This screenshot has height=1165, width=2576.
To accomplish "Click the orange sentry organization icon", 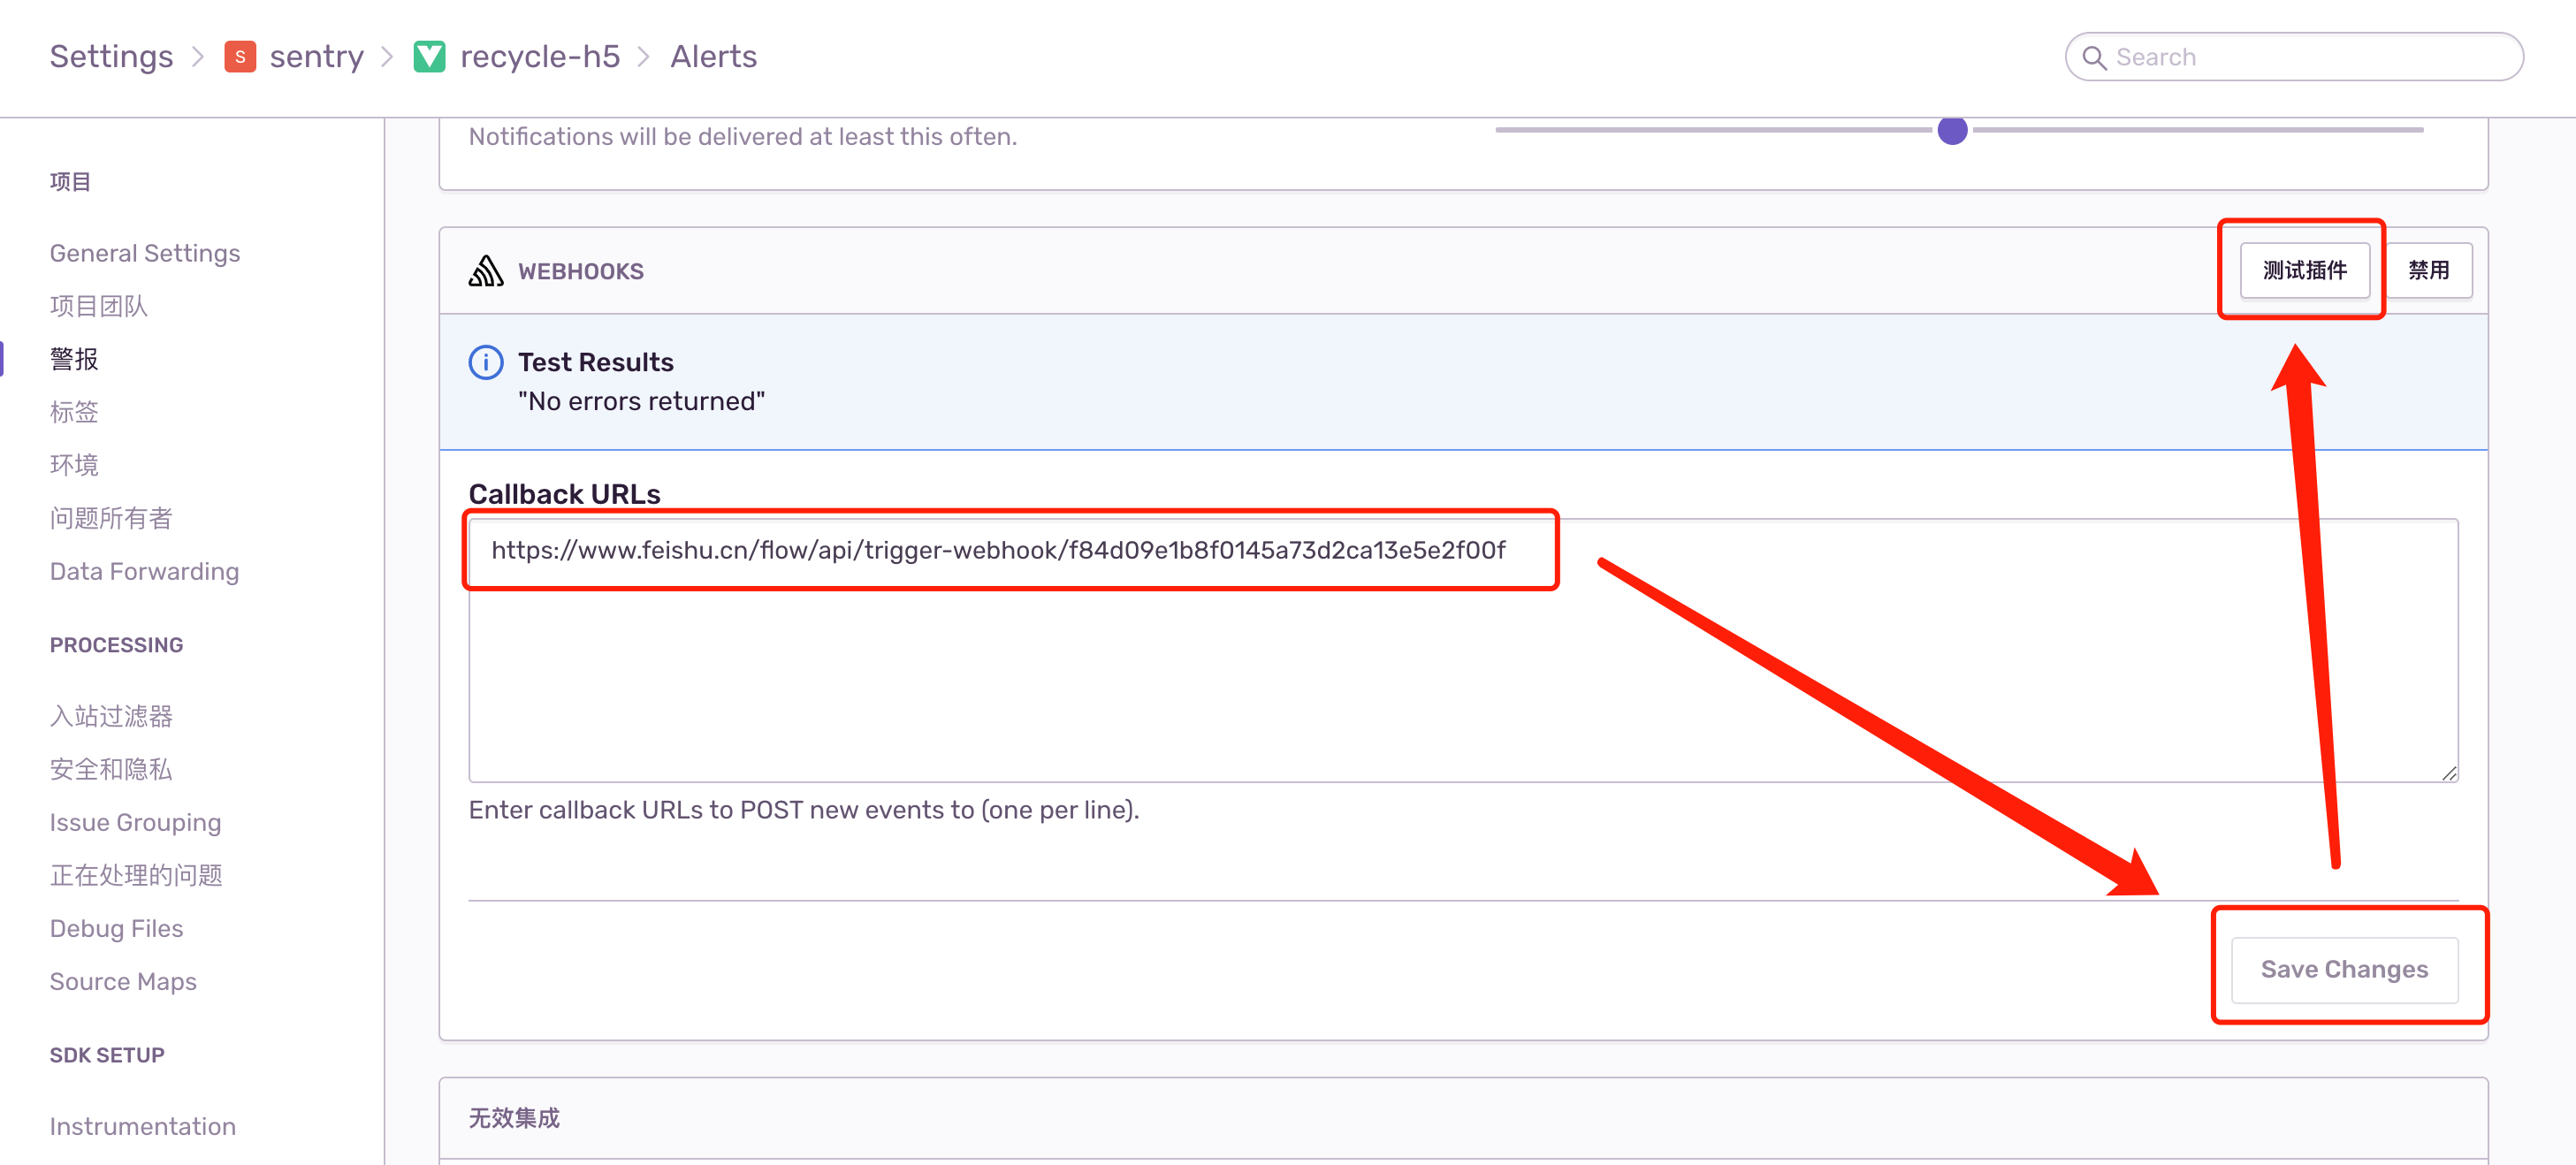I will (x=240, y=57).
